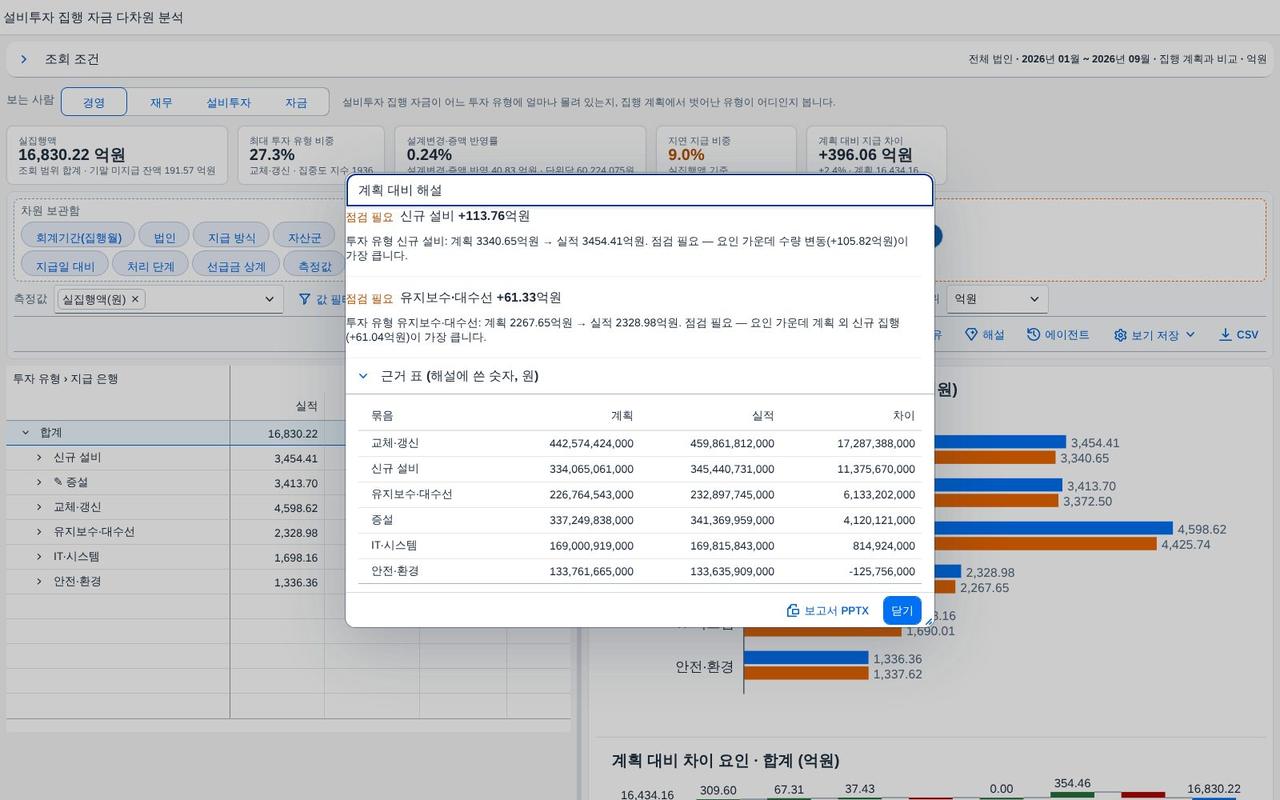Expand the 조회 조건 panel
The height and width of the screenshot is (800, 1280).
pyautogui.click(x=24, y=60)
